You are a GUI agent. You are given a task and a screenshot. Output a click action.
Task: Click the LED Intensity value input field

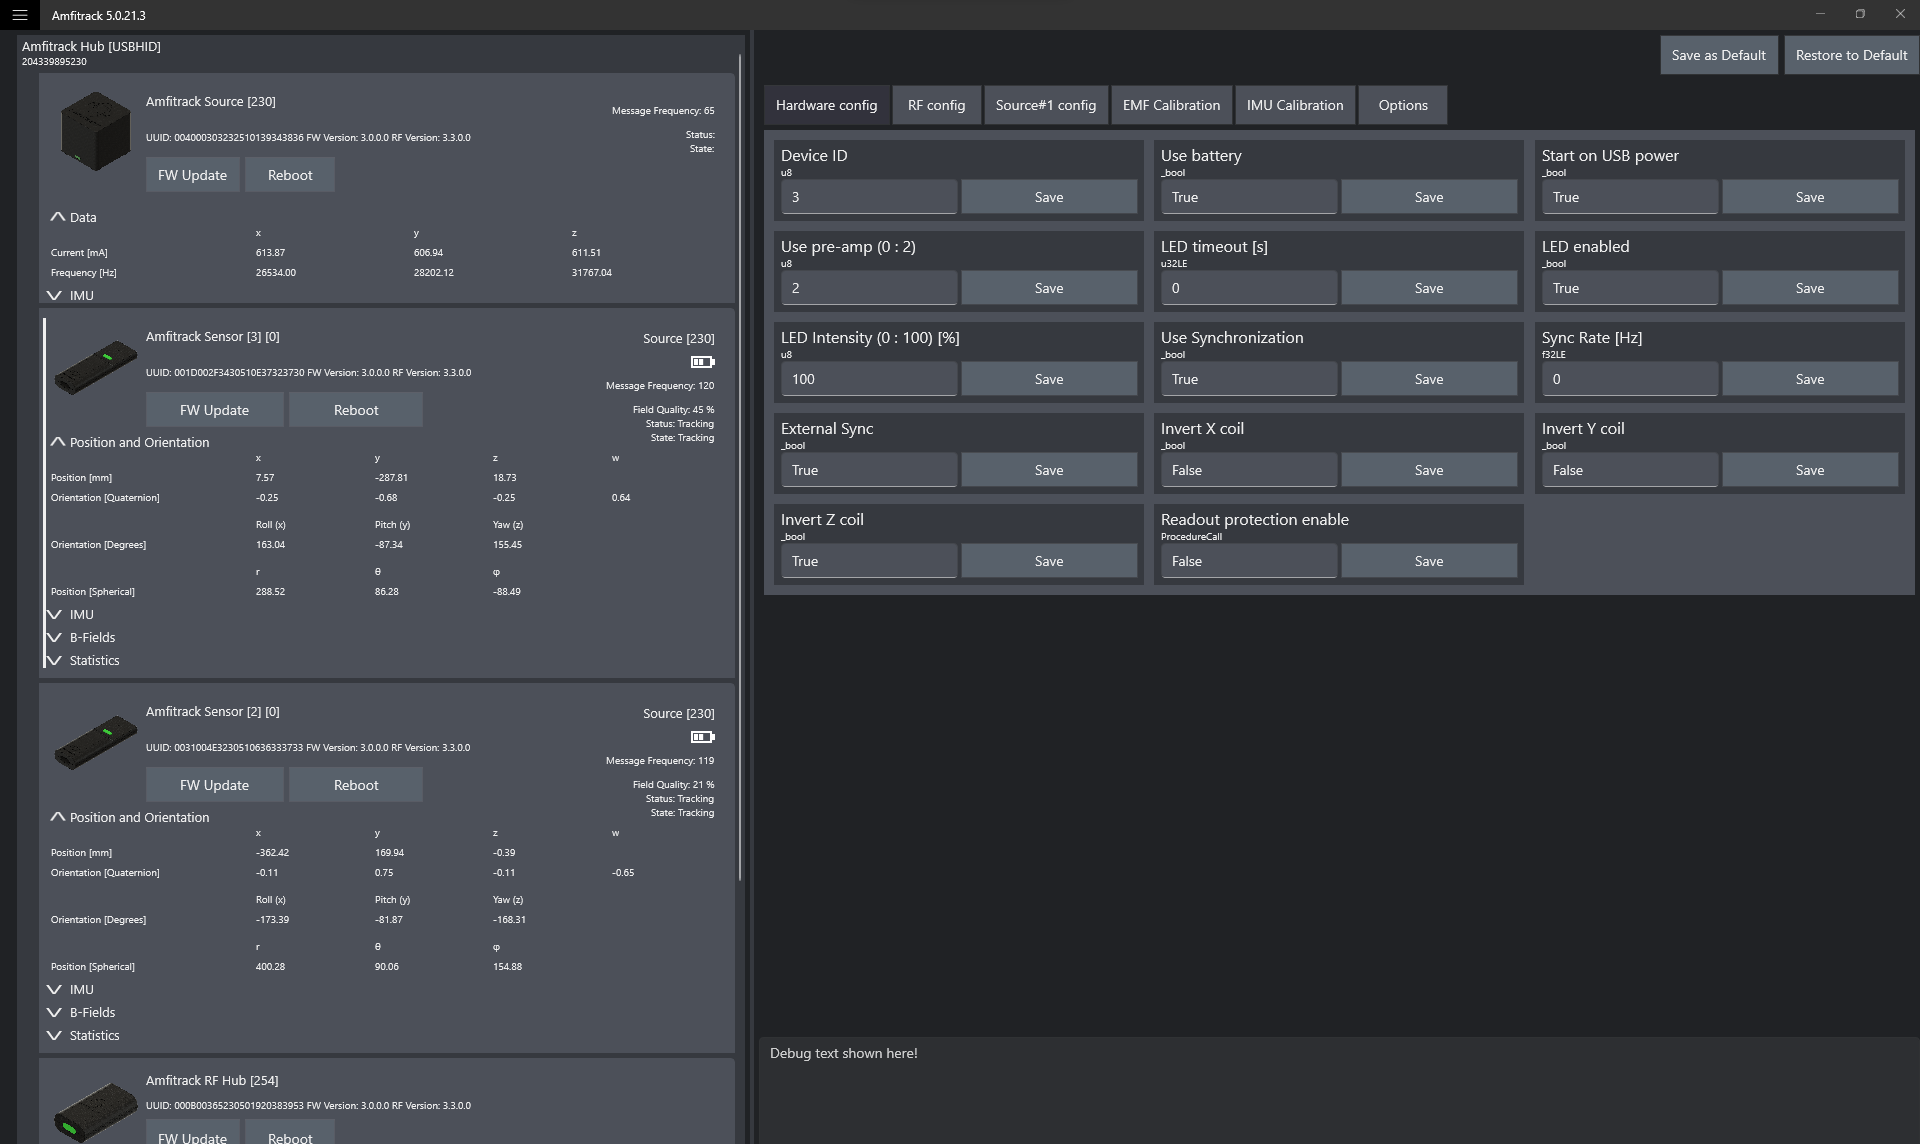[868, 379]
